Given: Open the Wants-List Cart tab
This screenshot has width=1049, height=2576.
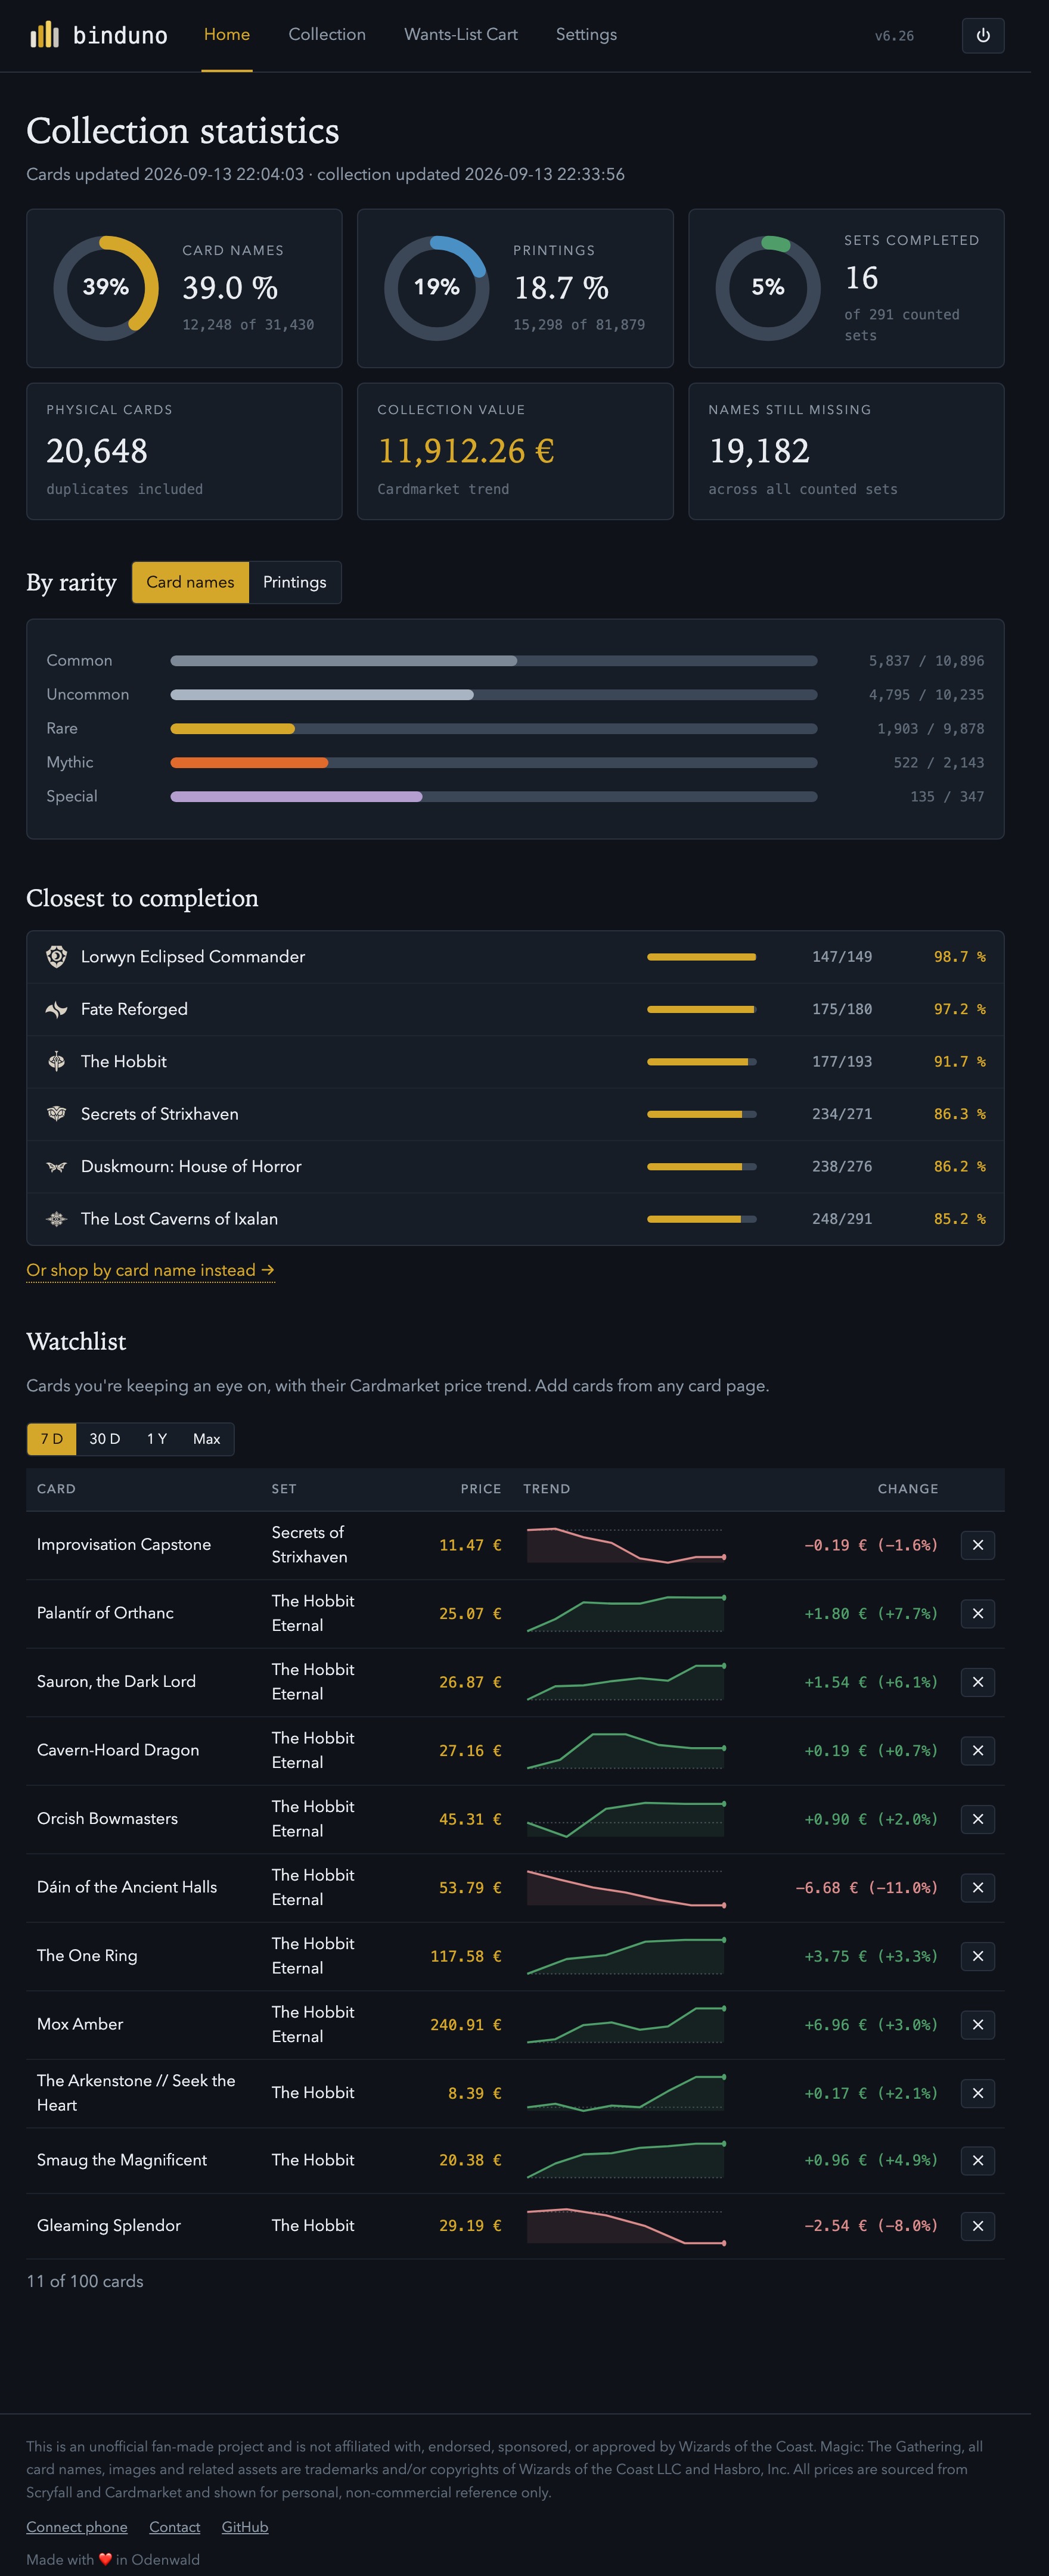Looking at the screenshot, I should (461, 35).
